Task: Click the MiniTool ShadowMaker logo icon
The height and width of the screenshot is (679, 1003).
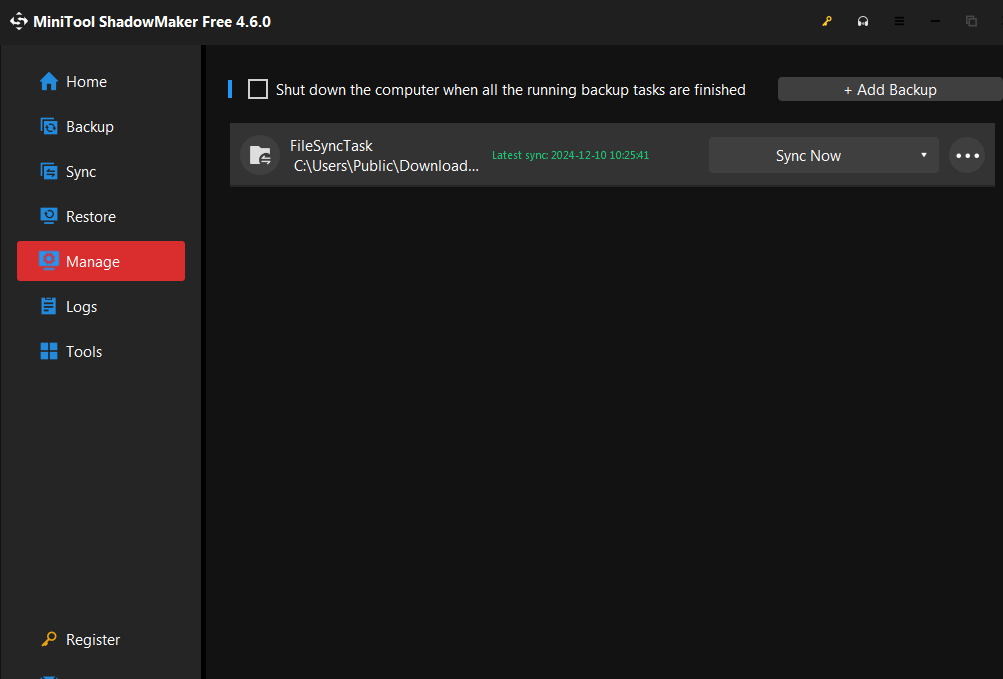Action: 19,21
